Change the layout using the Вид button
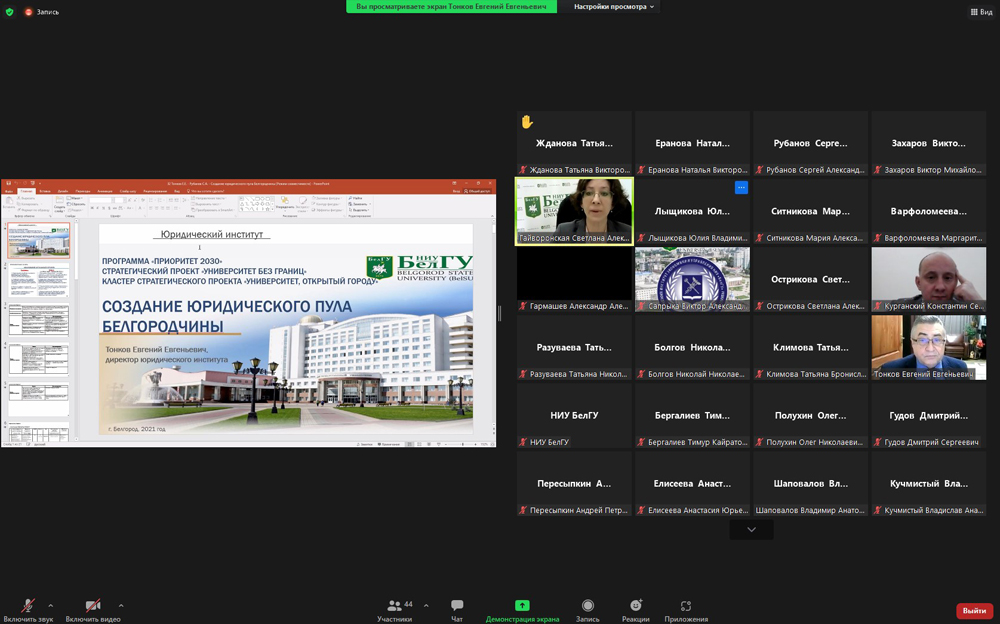This screenshot has width=1000, height=624. point(981,12)
